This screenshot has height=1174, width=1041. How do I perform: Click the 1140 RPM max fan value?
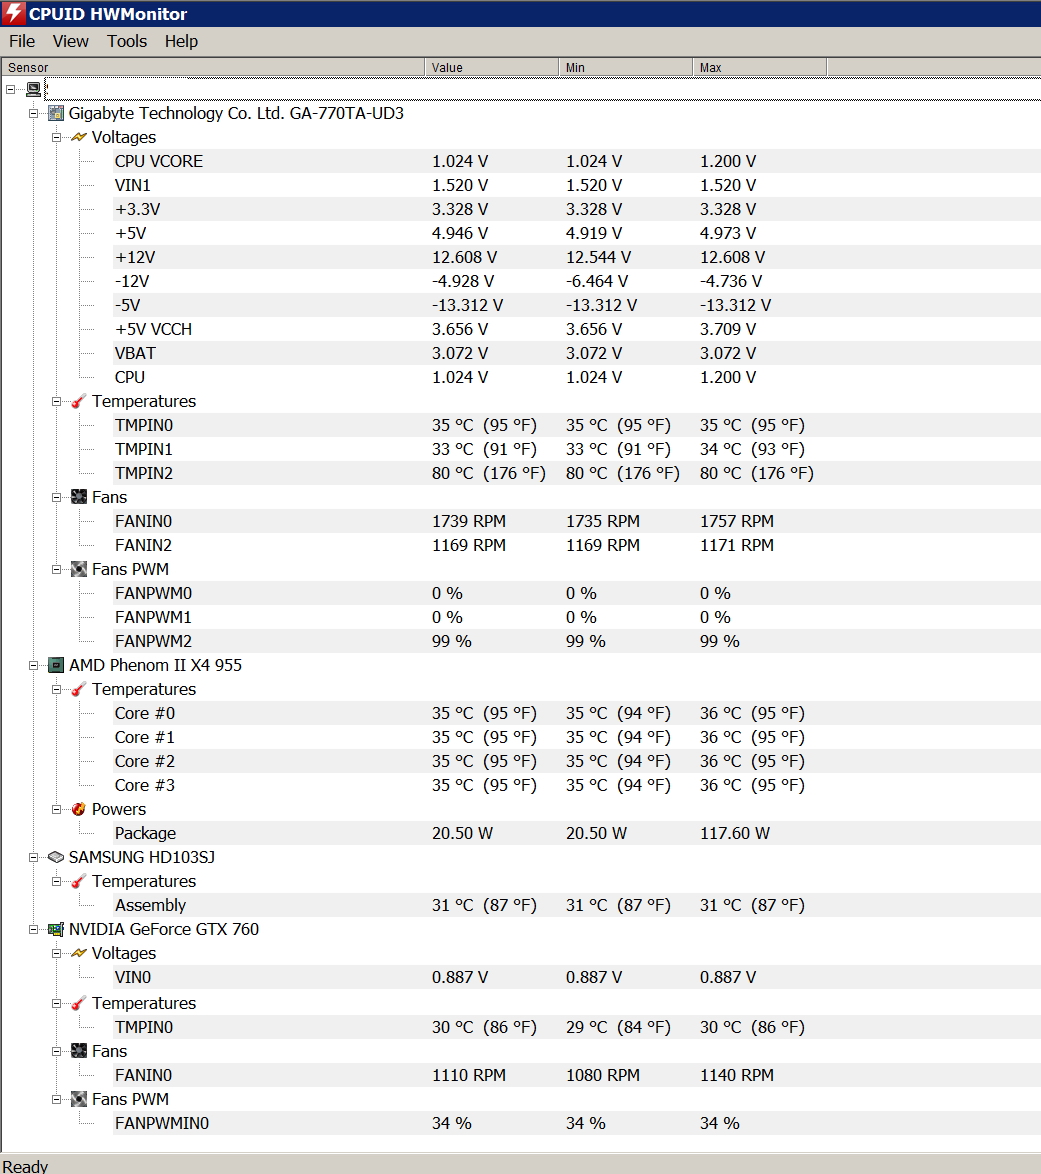point(737,1075)
